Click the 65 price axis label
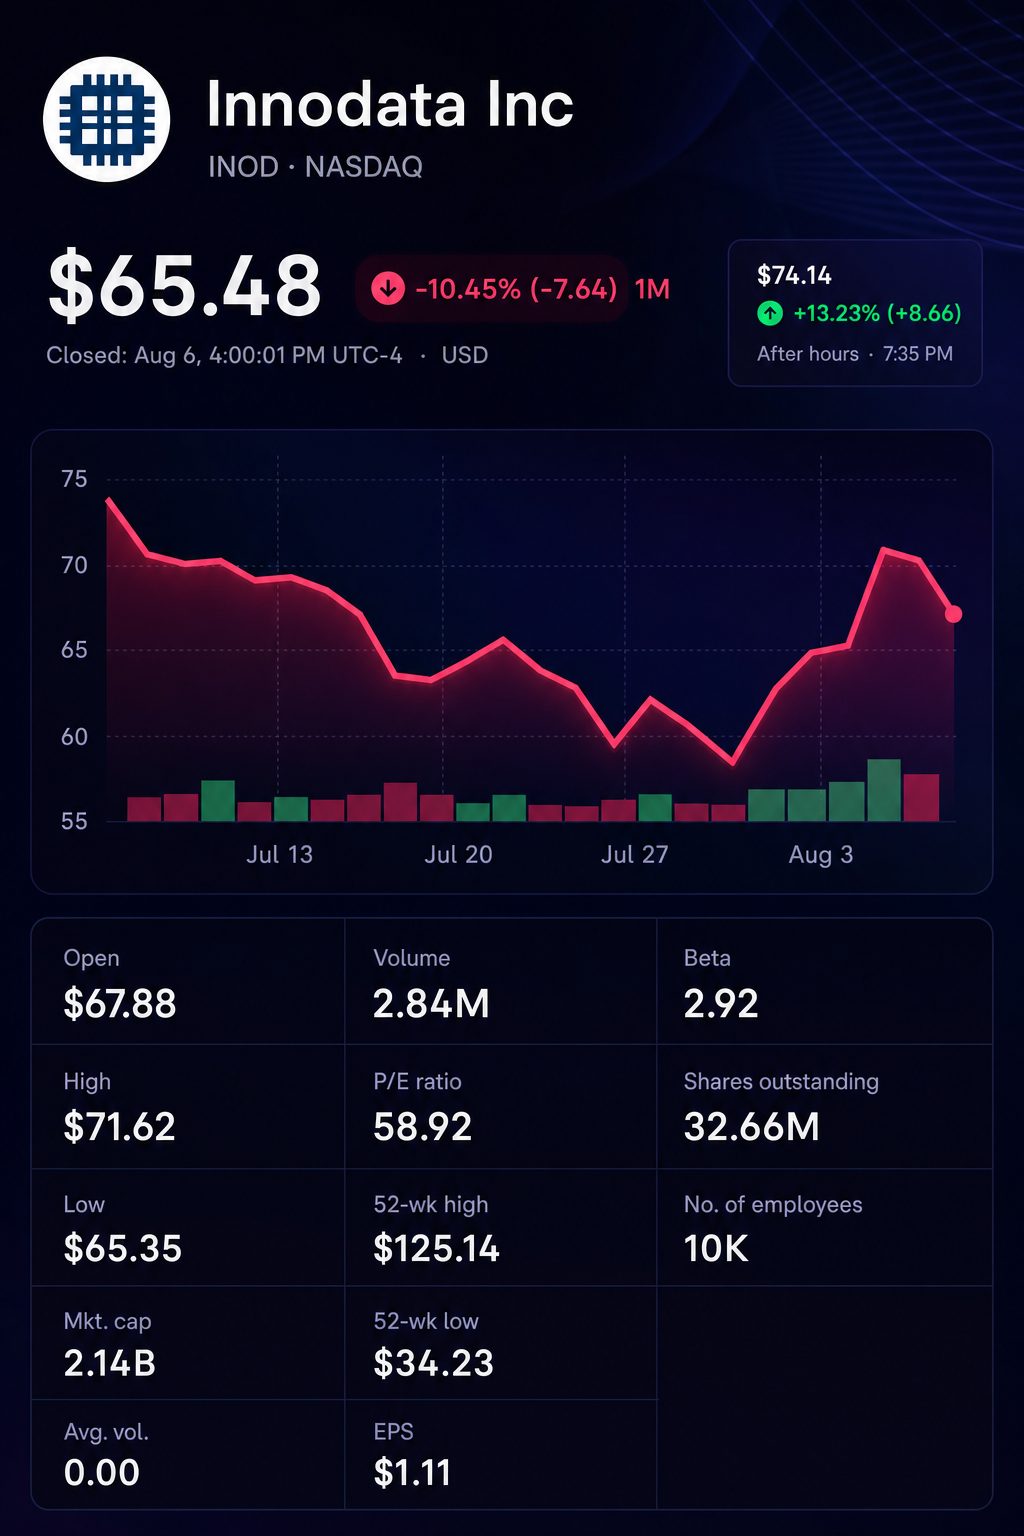Viewport: 1024px width, 1536px height. click(74, 650)
